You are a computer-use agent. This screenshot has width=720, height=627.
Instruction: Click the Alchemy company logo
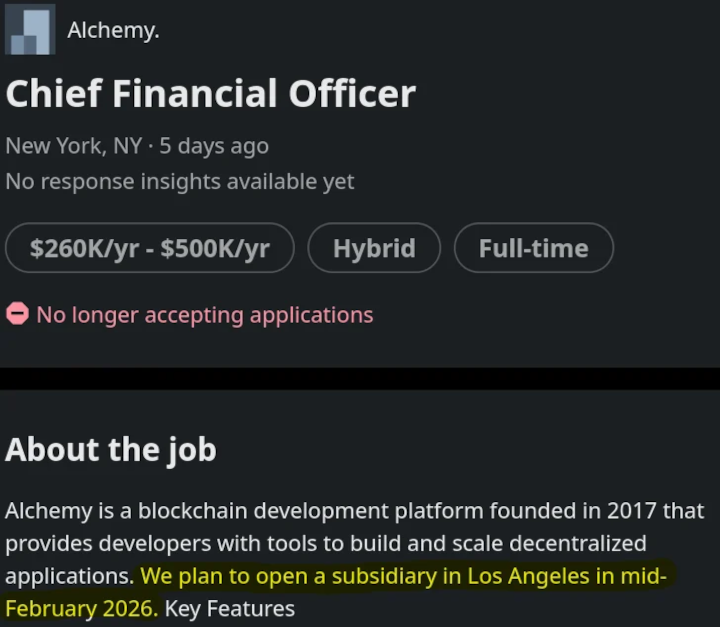30,30
